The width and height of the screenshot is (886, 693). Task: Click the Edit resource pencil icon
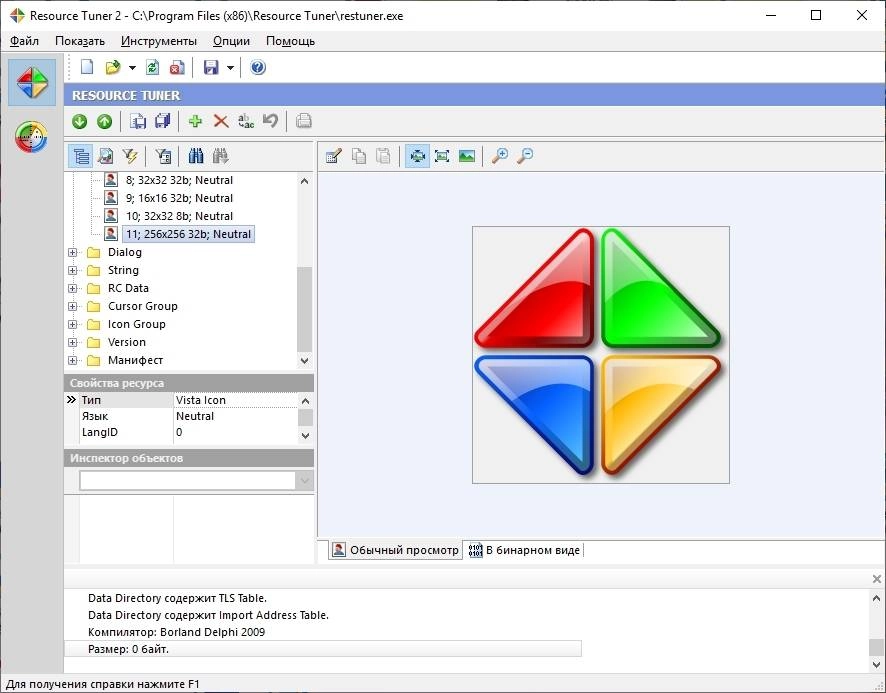tap(334, 155)
